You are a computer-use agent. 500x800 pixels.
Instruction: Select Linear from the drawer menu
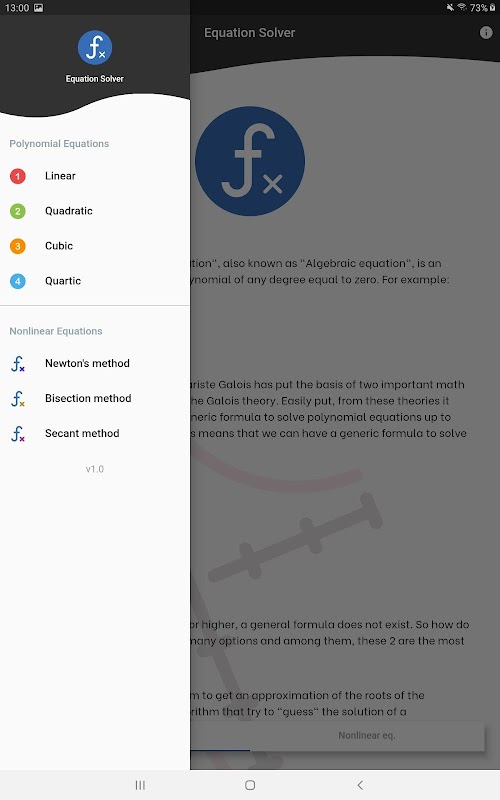click(x=95, y=176)
